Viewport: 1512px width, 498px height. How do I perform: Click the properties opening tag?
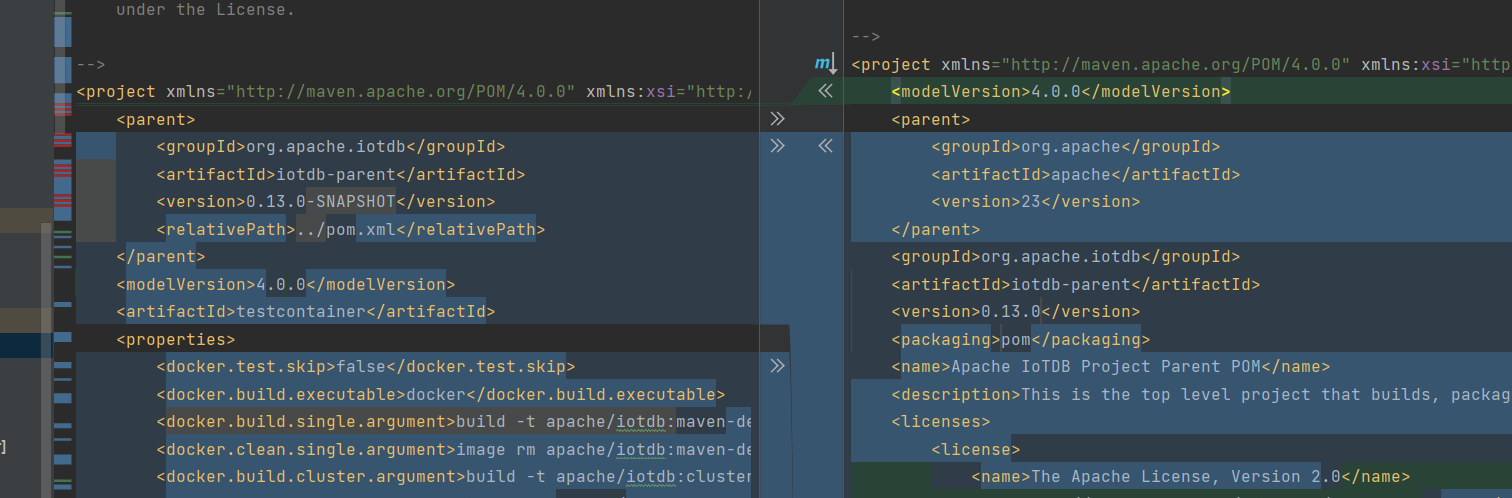(176, 339)
